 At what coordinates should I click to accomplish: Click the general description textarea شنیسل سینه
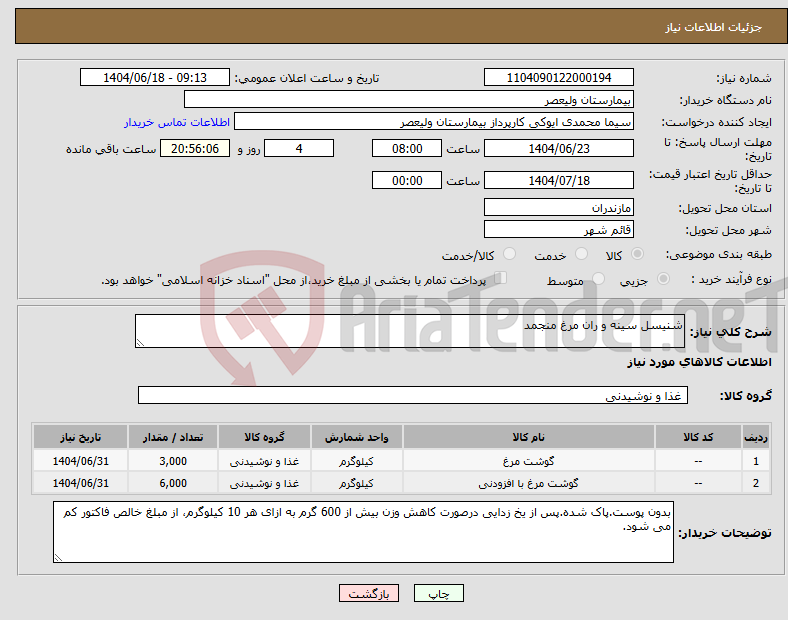(410, 331)
